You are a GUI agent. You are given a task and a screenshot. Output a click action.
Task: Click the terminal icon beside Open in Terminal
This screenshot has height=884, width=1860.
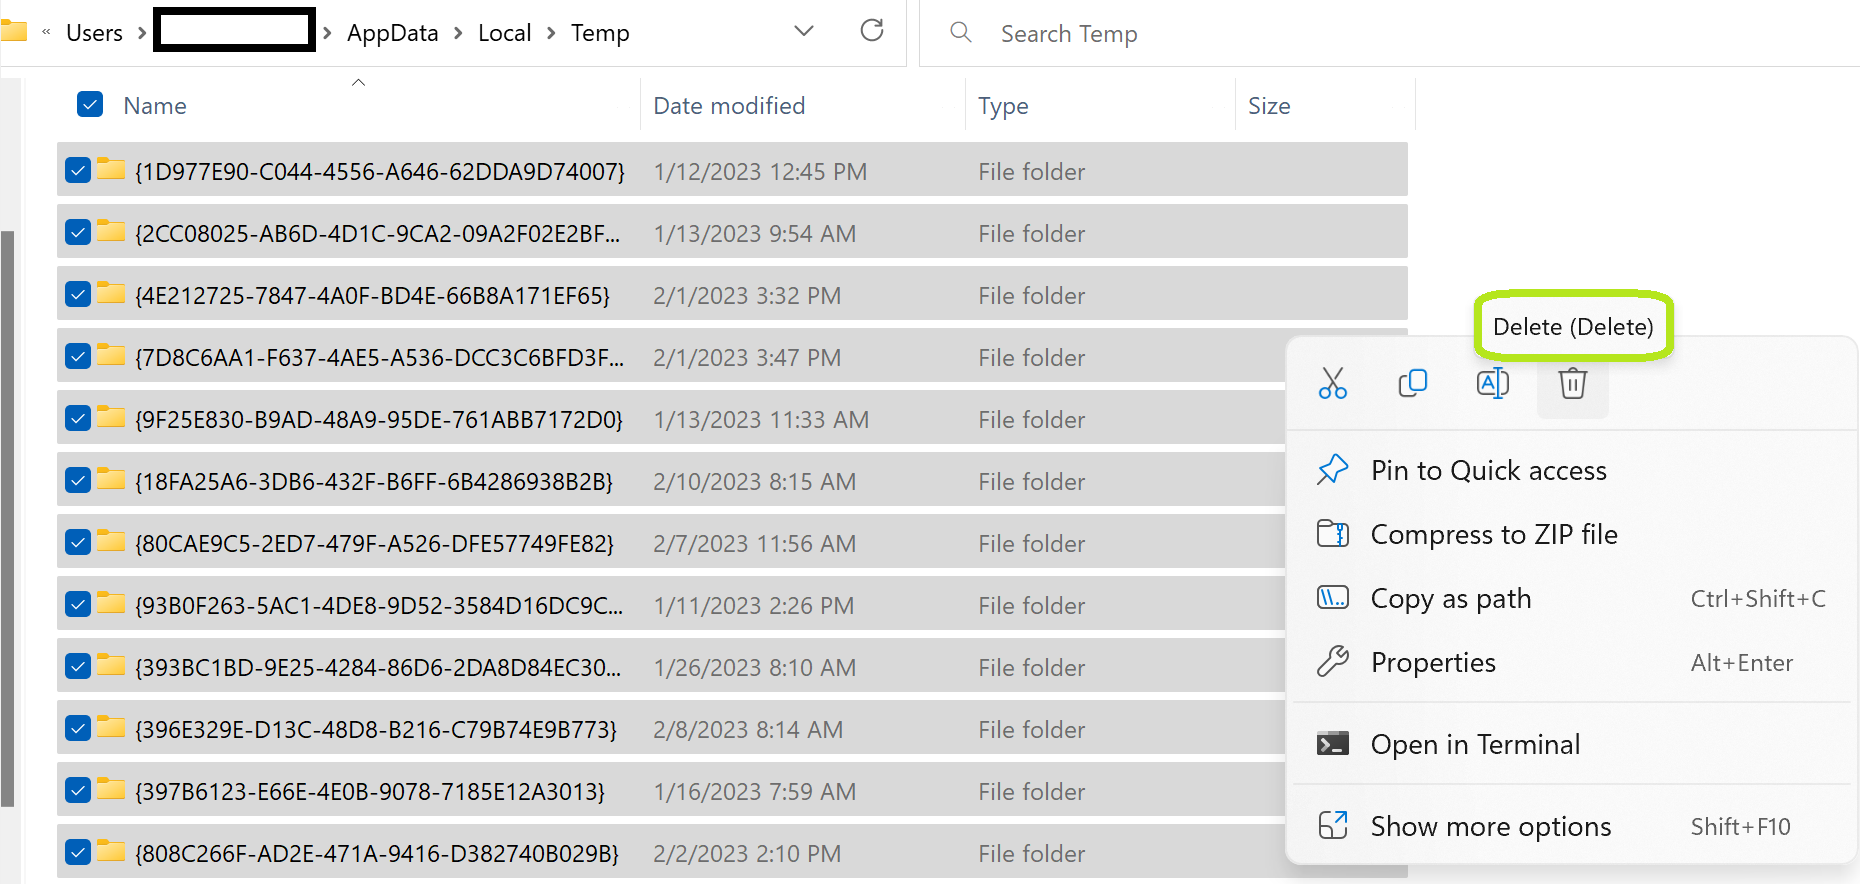coord(1333,744)
